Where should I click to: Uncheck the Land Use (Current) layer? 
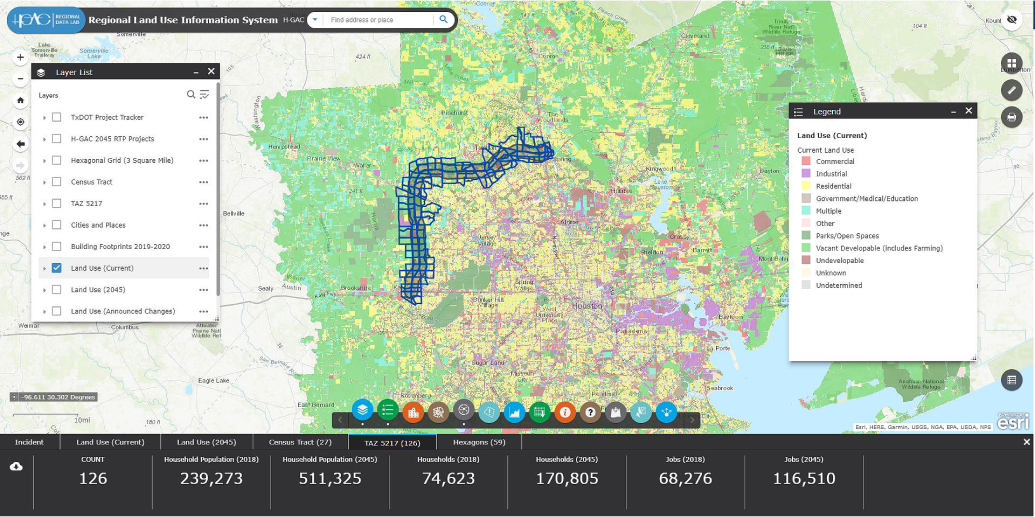(57, 268)
